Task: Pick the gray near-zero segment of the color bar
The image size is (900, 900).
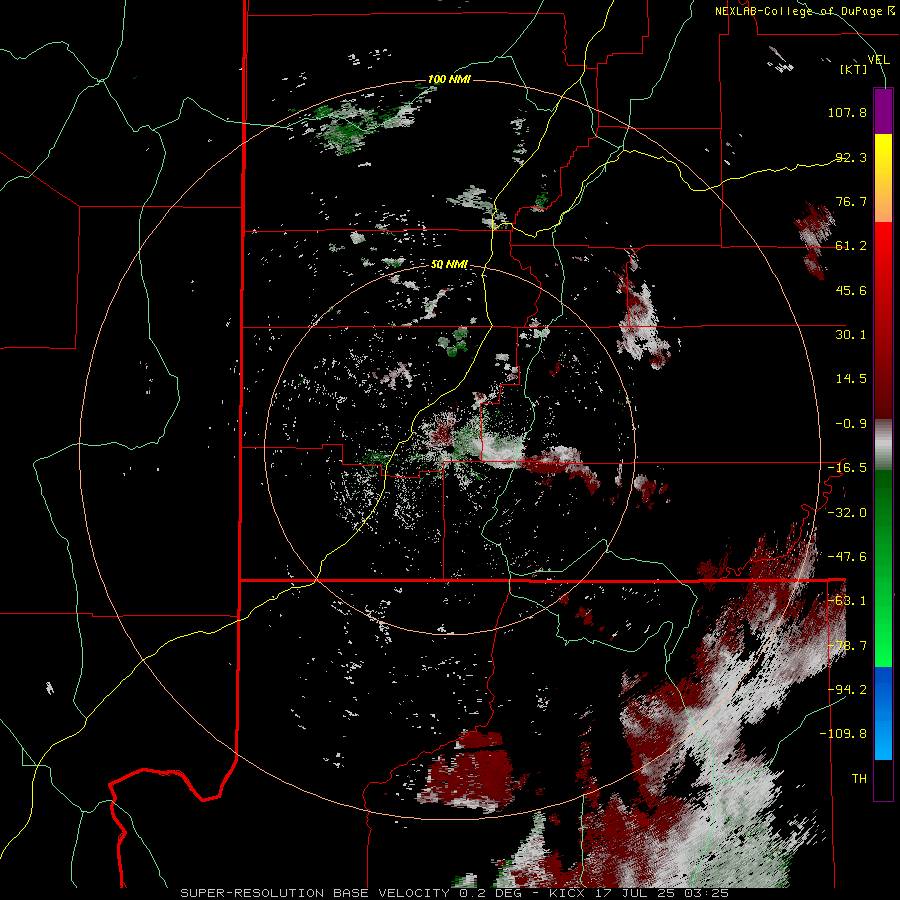Action: coord(883,445)
